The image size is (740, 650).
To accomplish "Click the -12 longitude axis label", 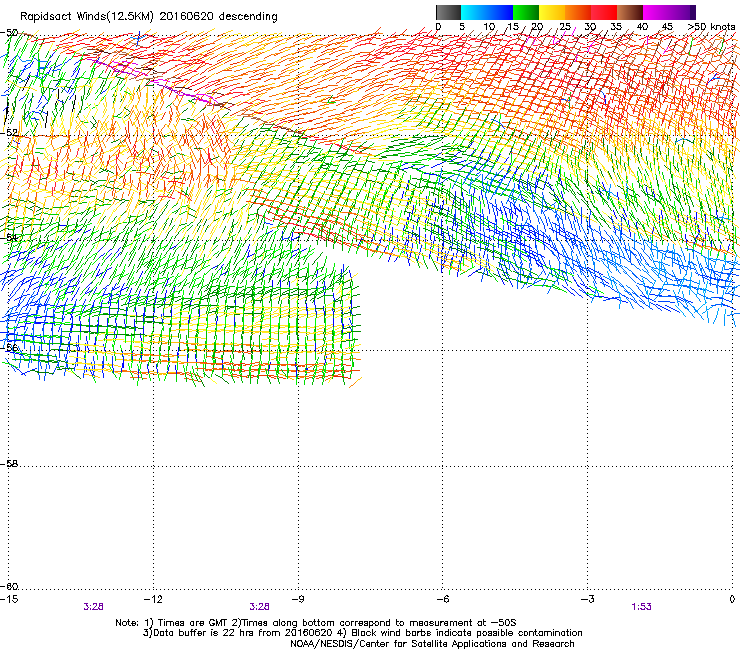I will (x=153, y=599).
